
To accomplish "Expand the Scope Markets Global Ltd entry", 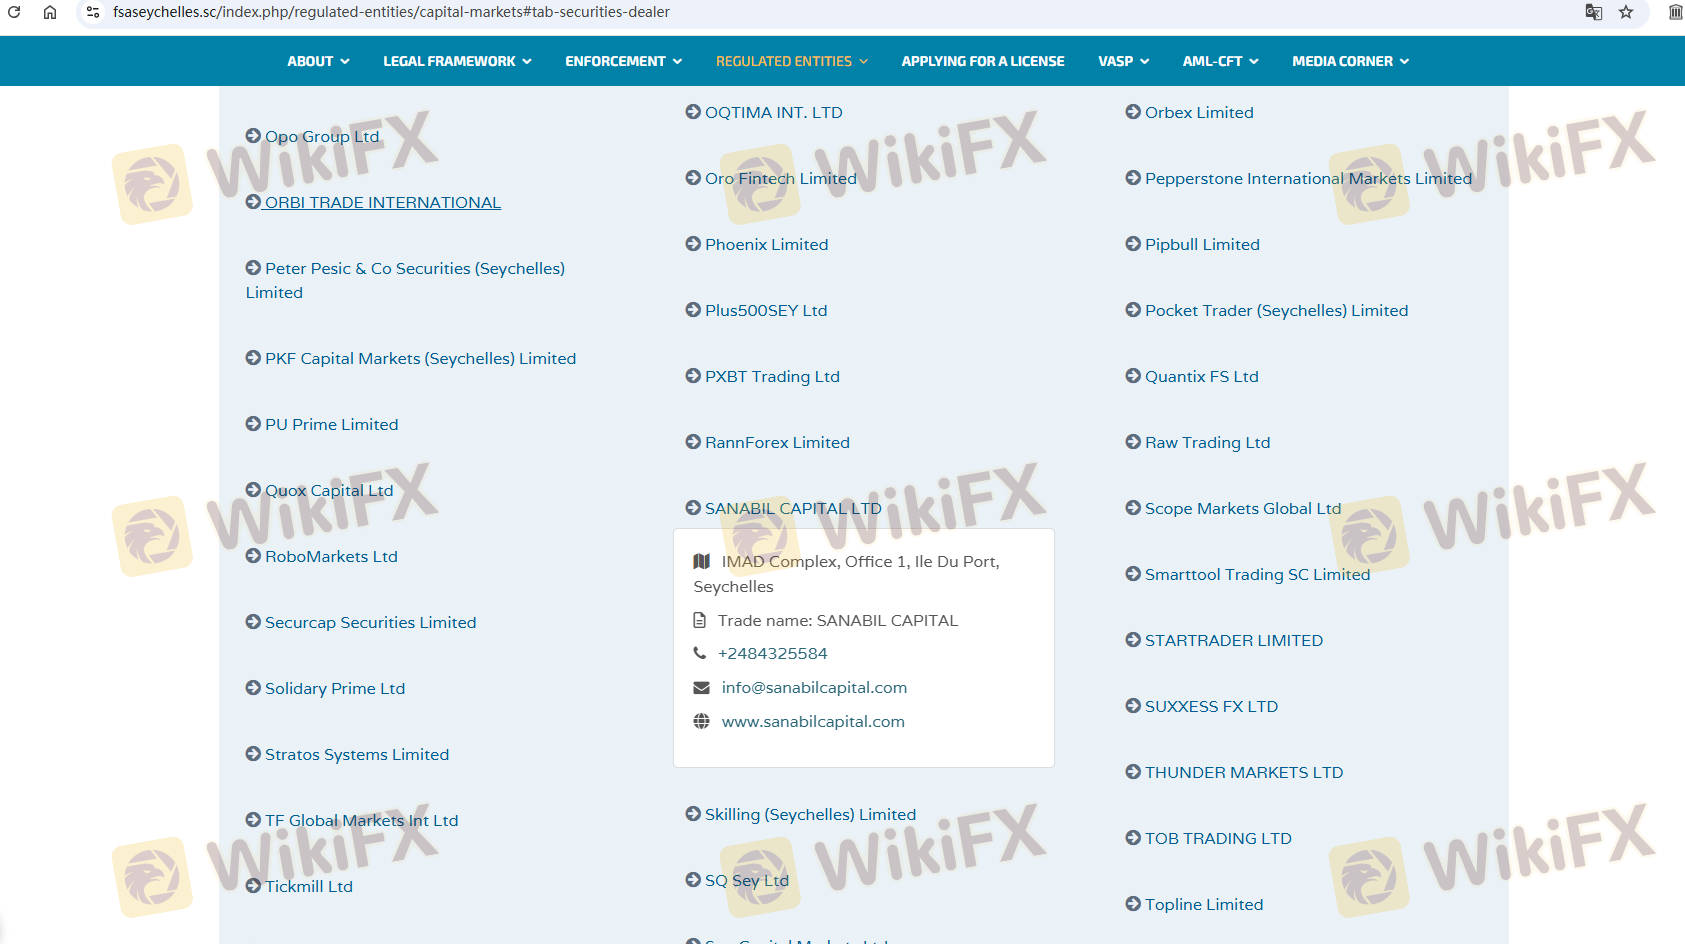I will pyautogui.click(x=1233, y=508).
